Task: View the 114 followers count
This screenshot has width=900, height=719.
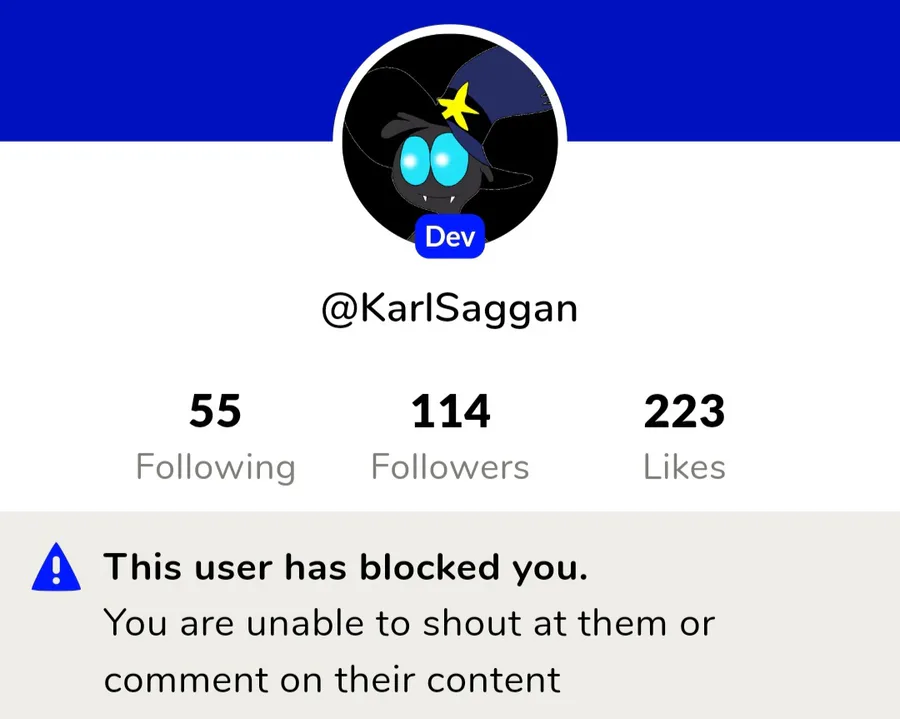Action: click(x=451, y=411)
